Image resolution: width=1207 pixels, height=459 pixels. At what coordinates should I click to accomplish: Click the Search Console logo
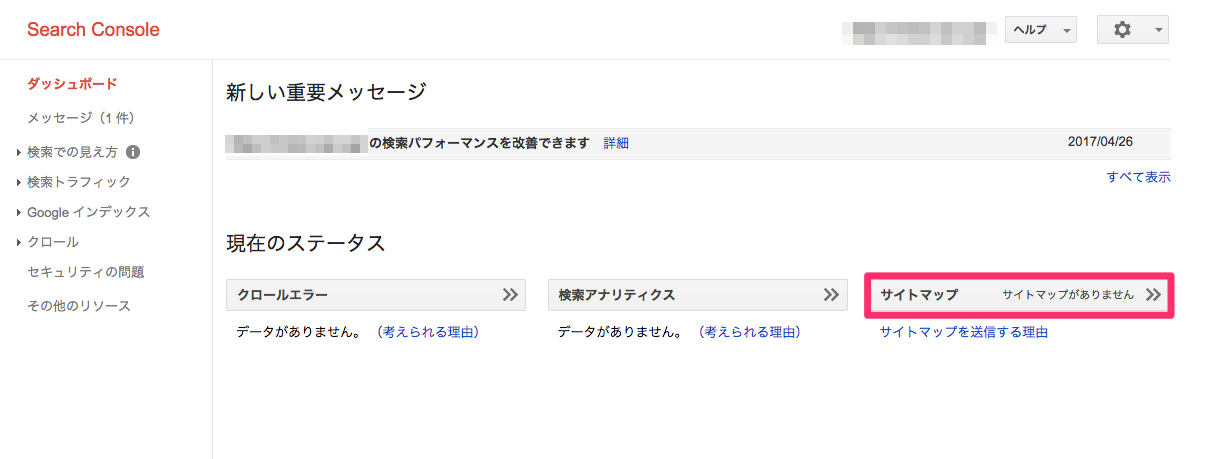[x=93, y=30]
